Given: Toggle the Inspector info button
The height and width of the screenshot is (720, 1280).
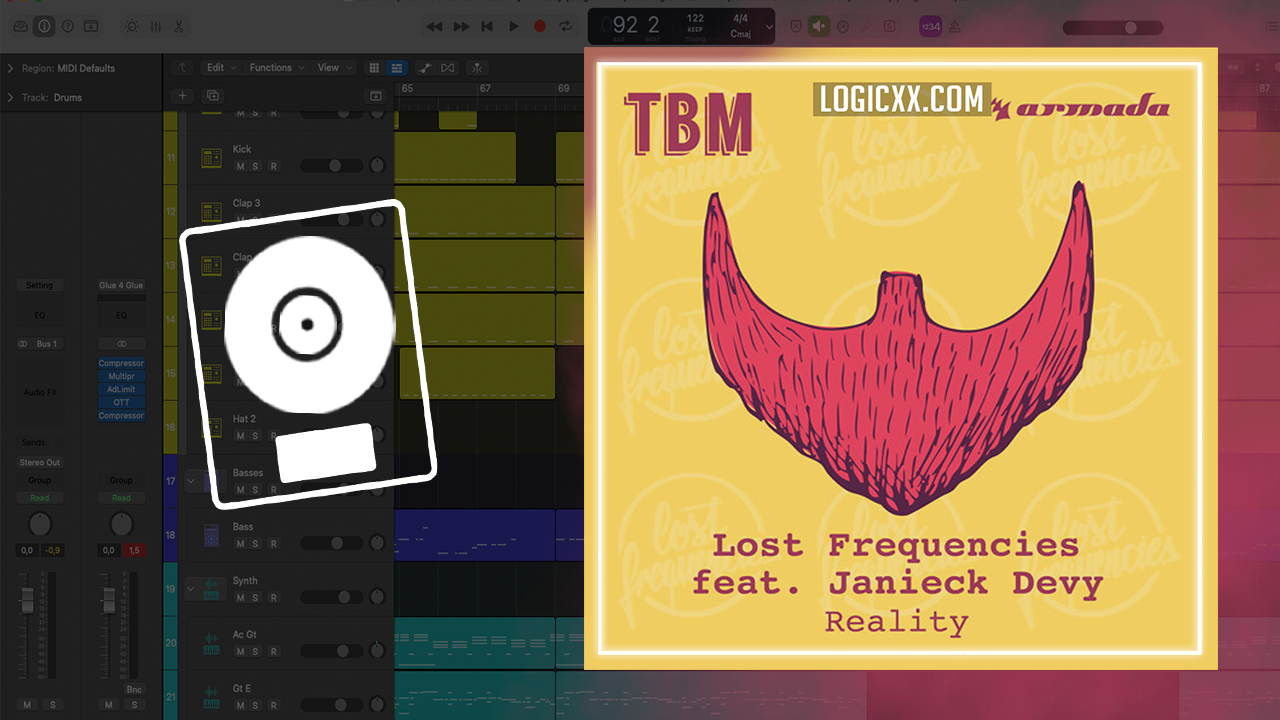Looking at the screenshot, I should tap(44, 27).
